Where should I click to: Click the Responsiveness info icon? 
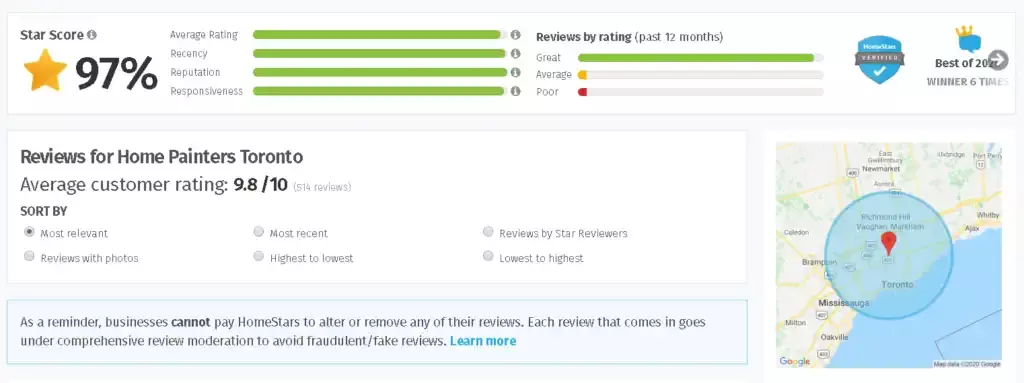(x=515, y=92)
